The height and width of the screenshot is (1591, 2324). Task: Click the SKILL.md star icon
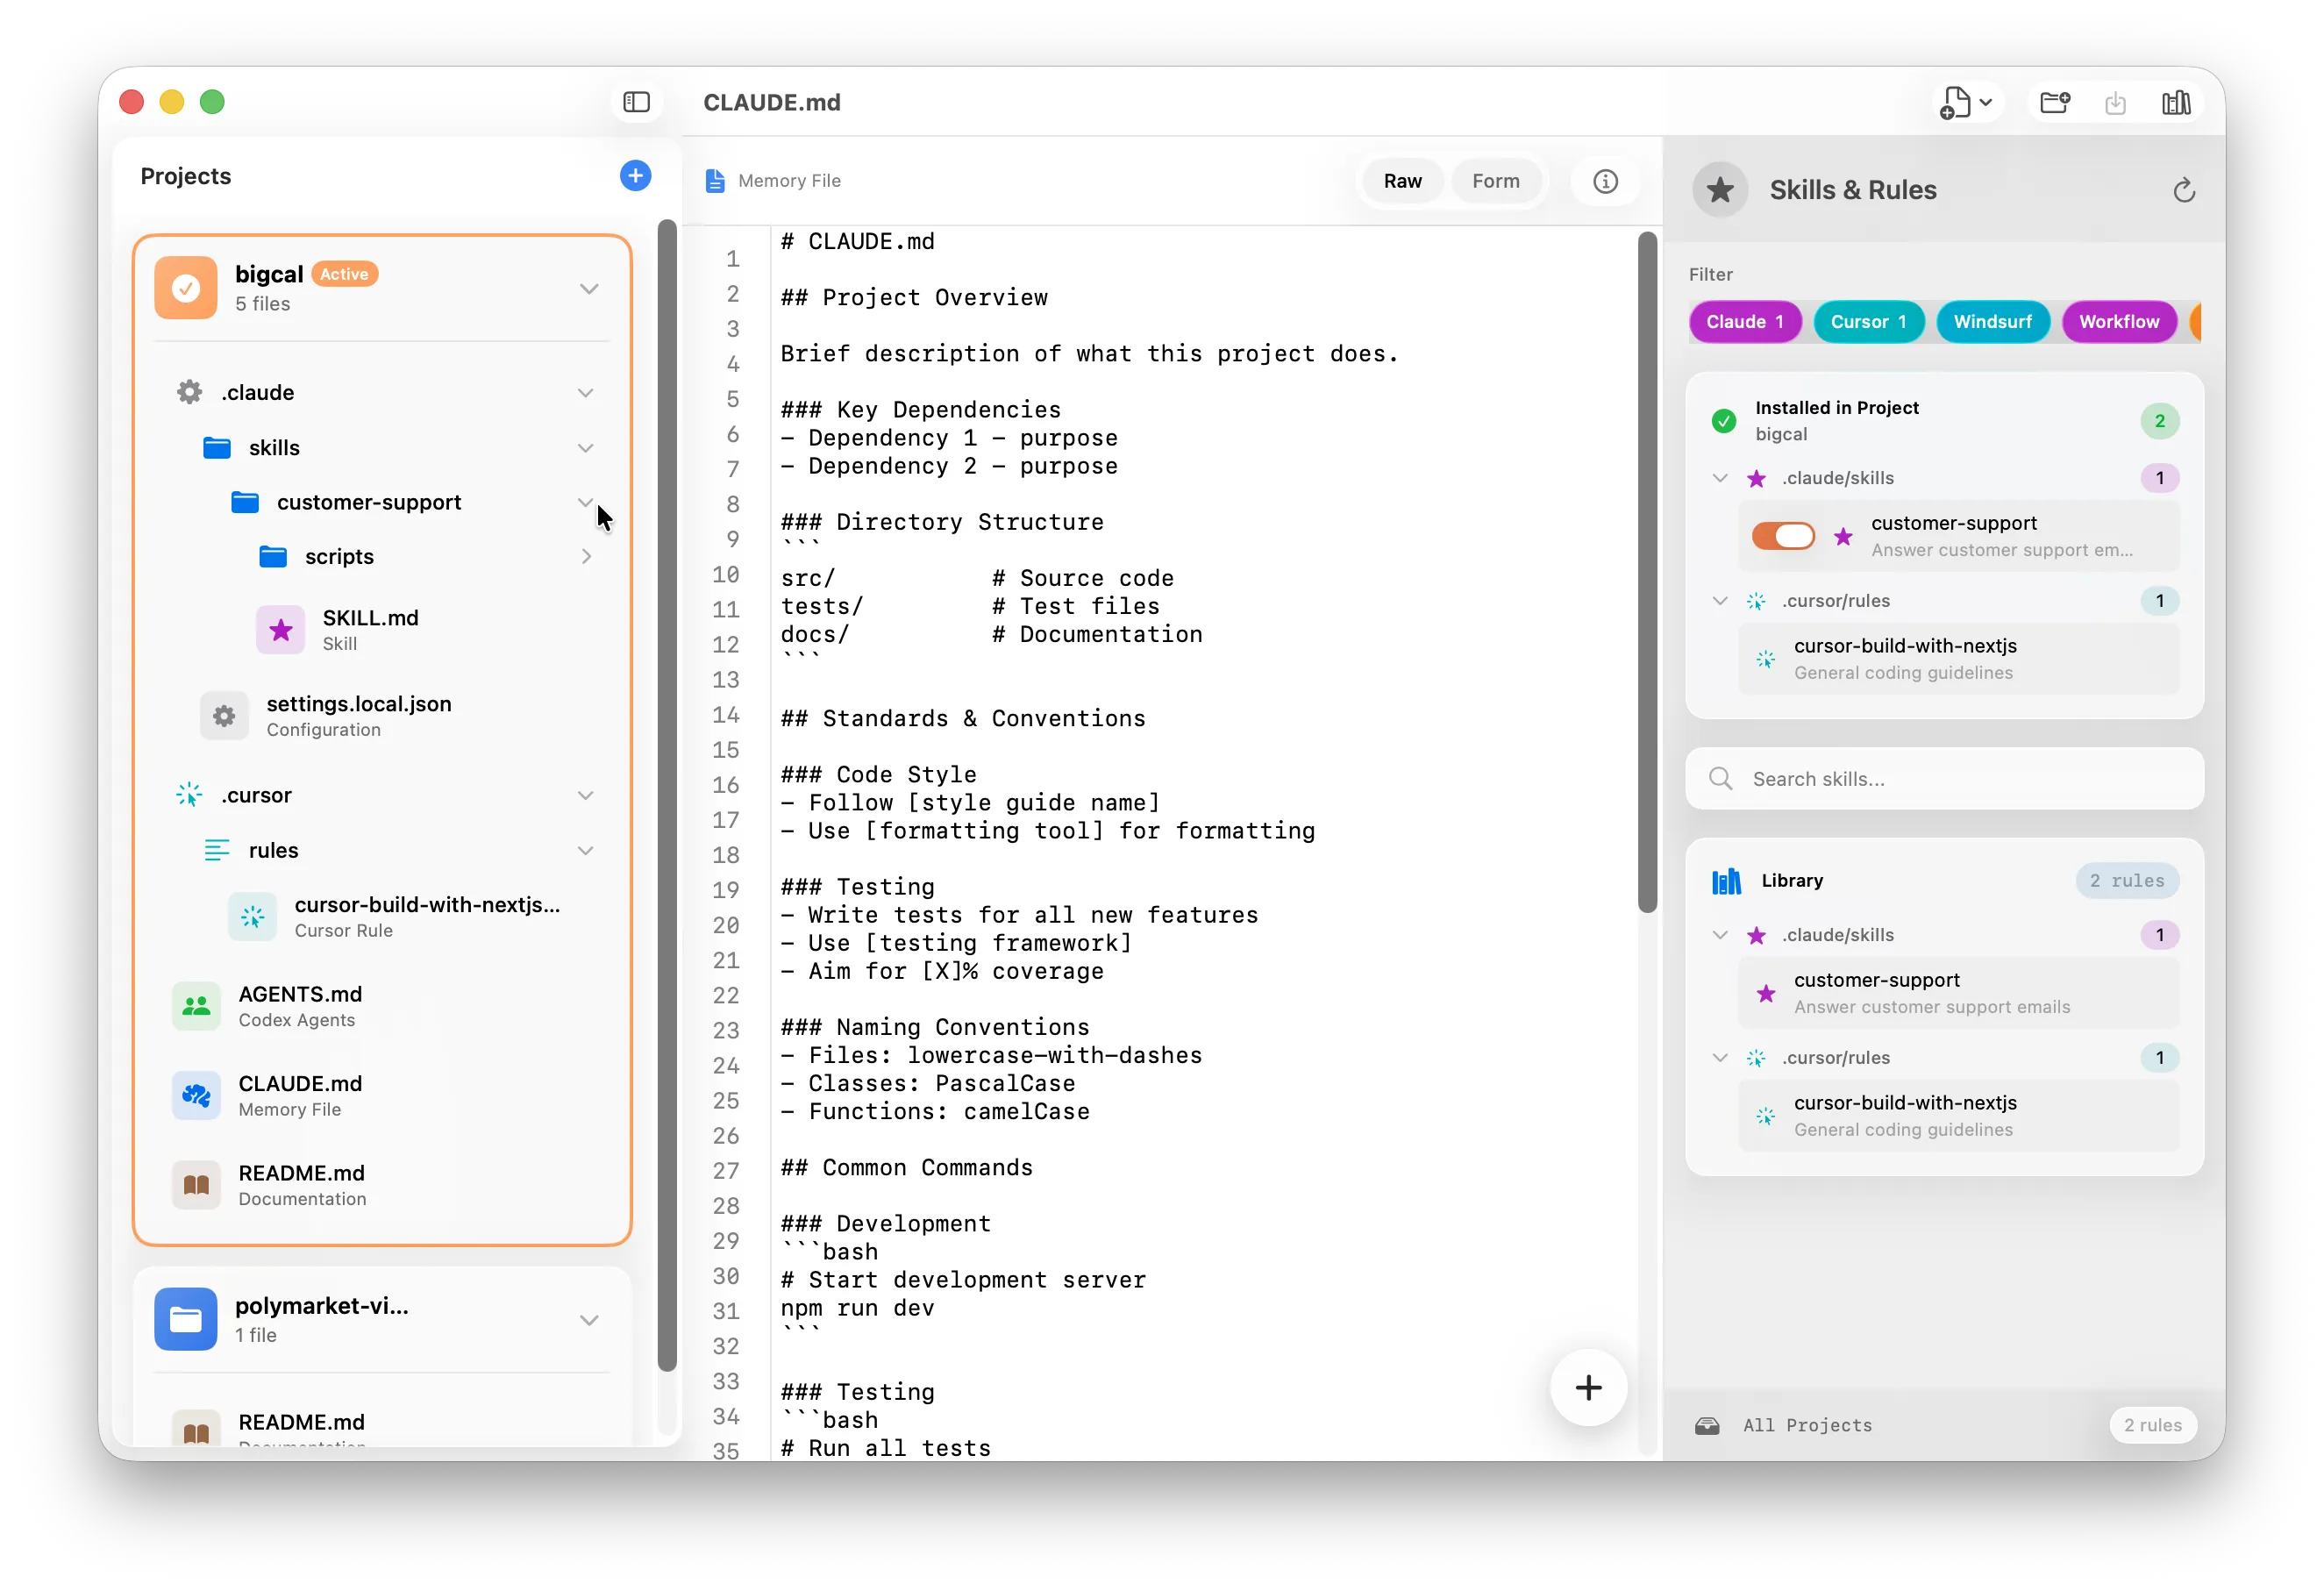pyautogui.click(x=280, y=630)
